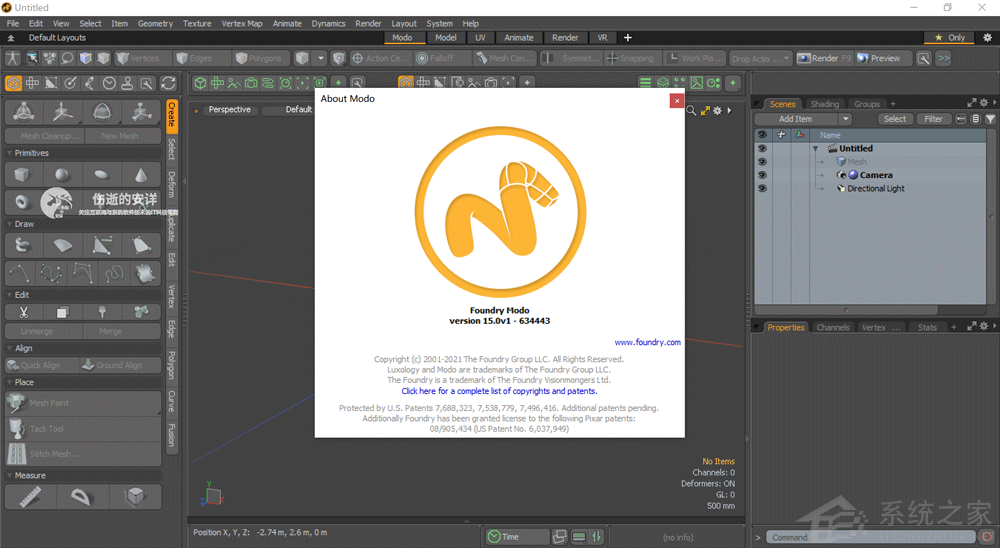The width and height of the screenshot is (1000, 548).
Task: Click the viewport gear settings icon
Action: (717, 110)
